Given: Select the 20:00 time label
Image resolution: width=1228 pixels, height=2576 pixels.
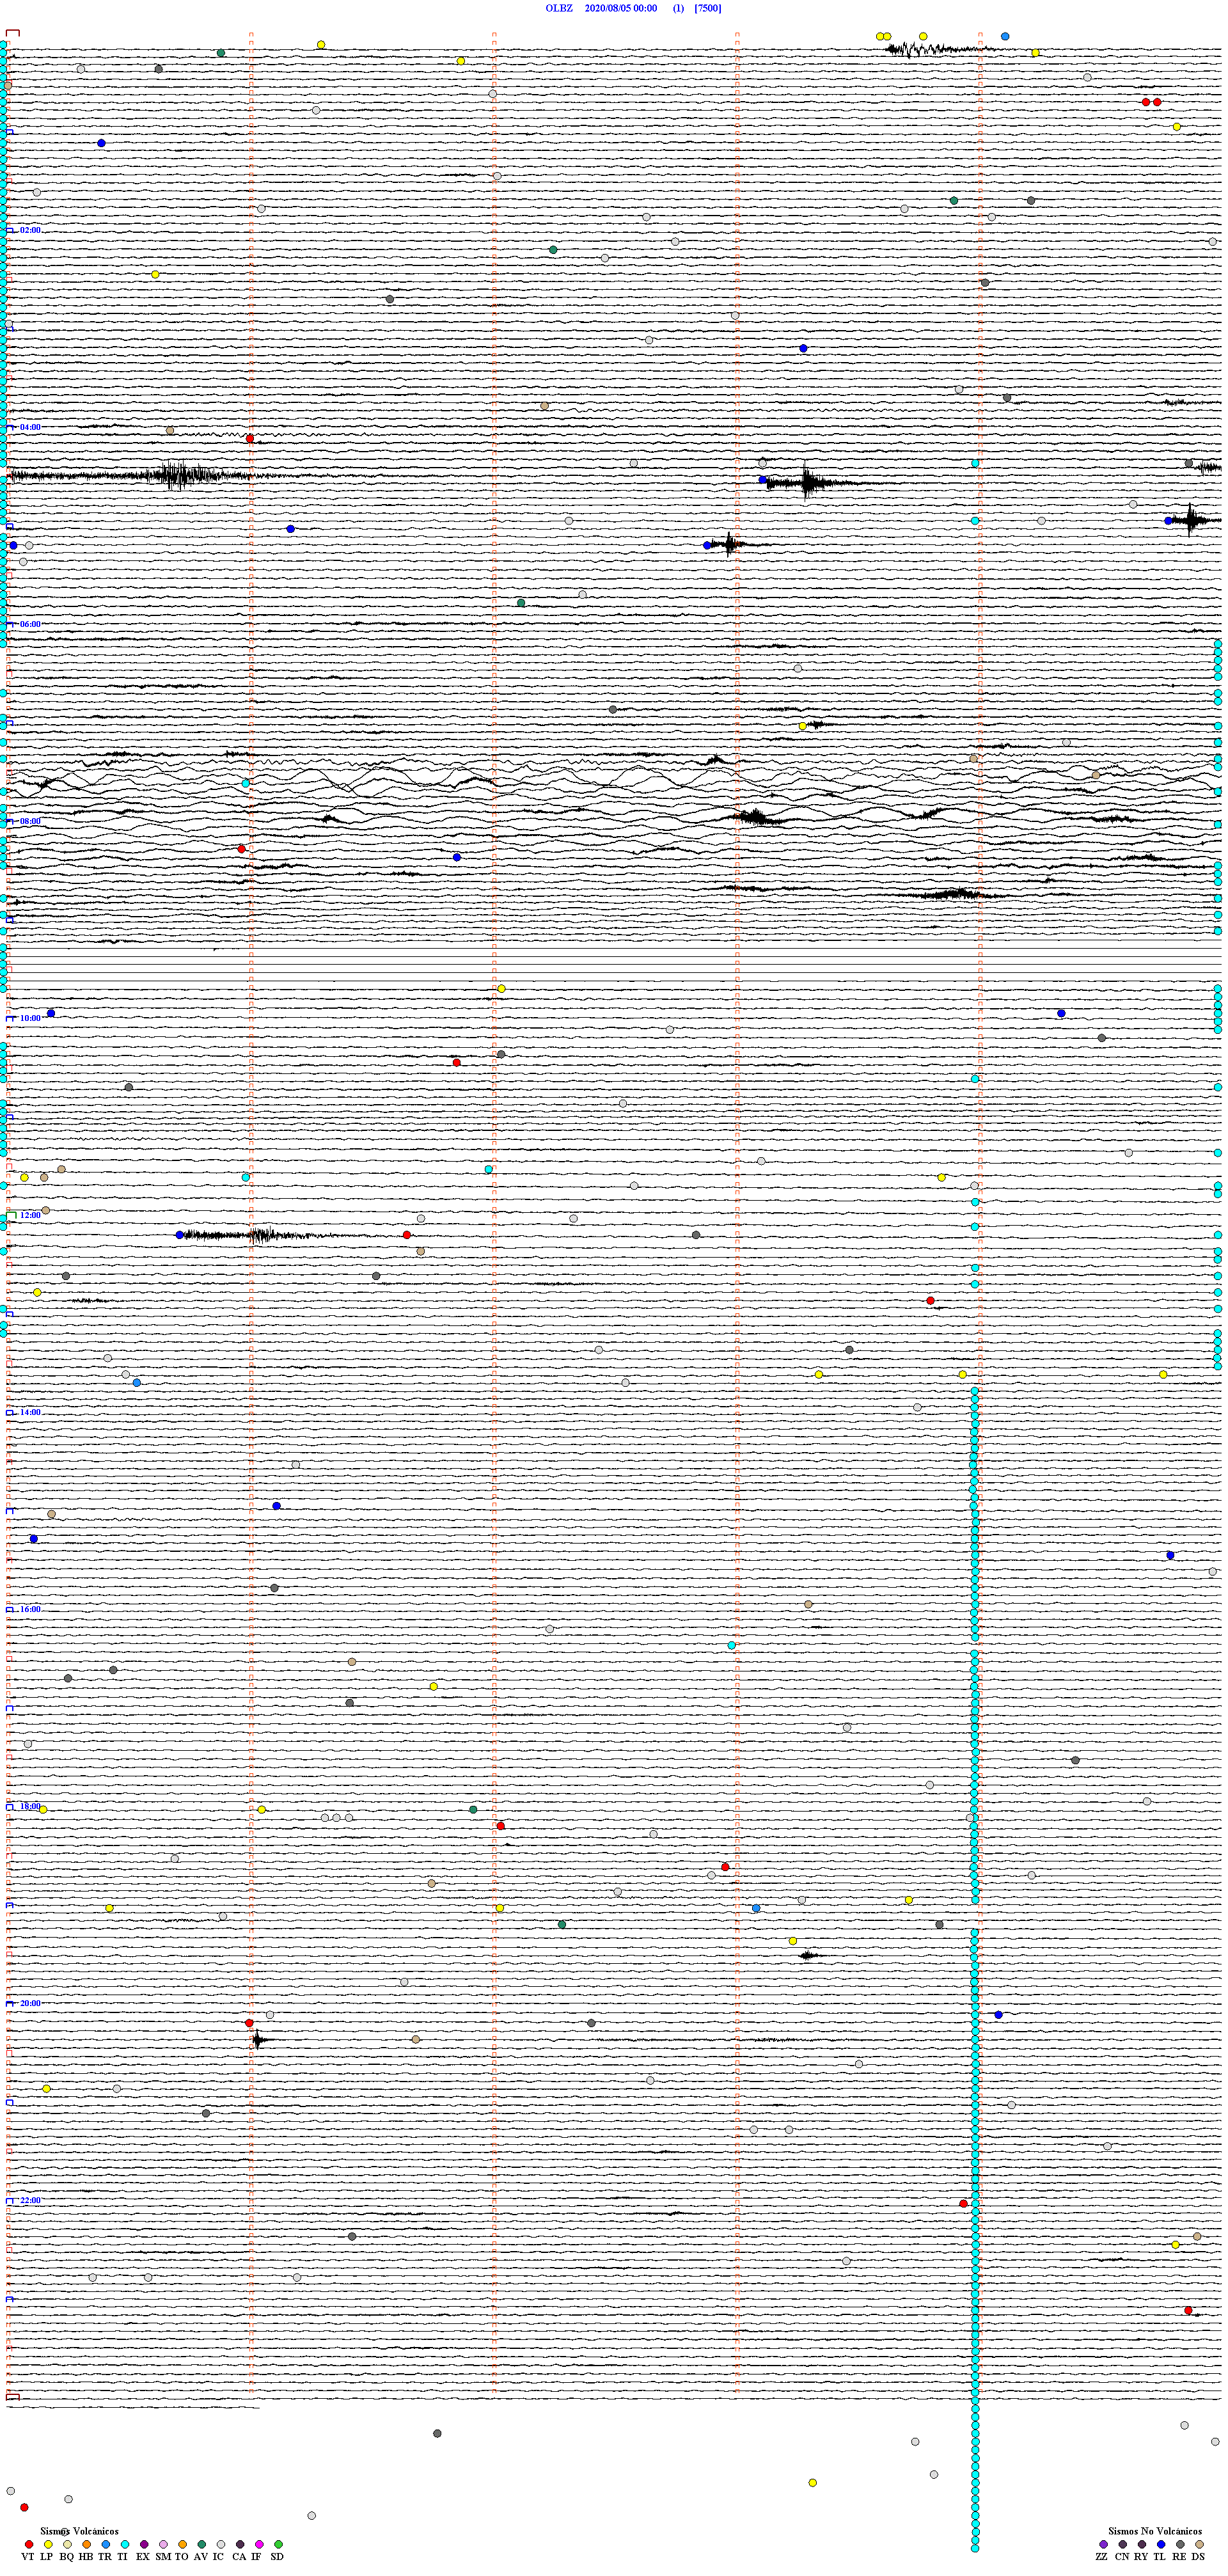Looking at the screenshot, I should click(x=30, y=2003).
